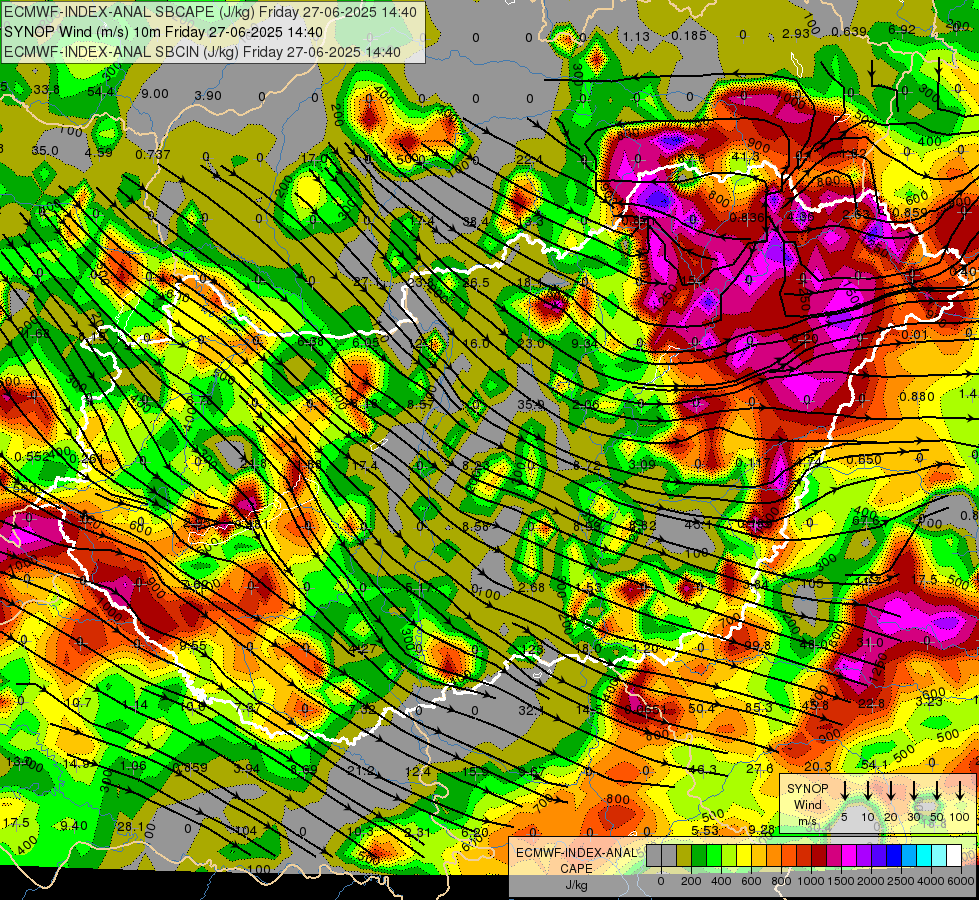Click the 26.5 value on the map
Screen dimensions: 979x900
(476, 283)
